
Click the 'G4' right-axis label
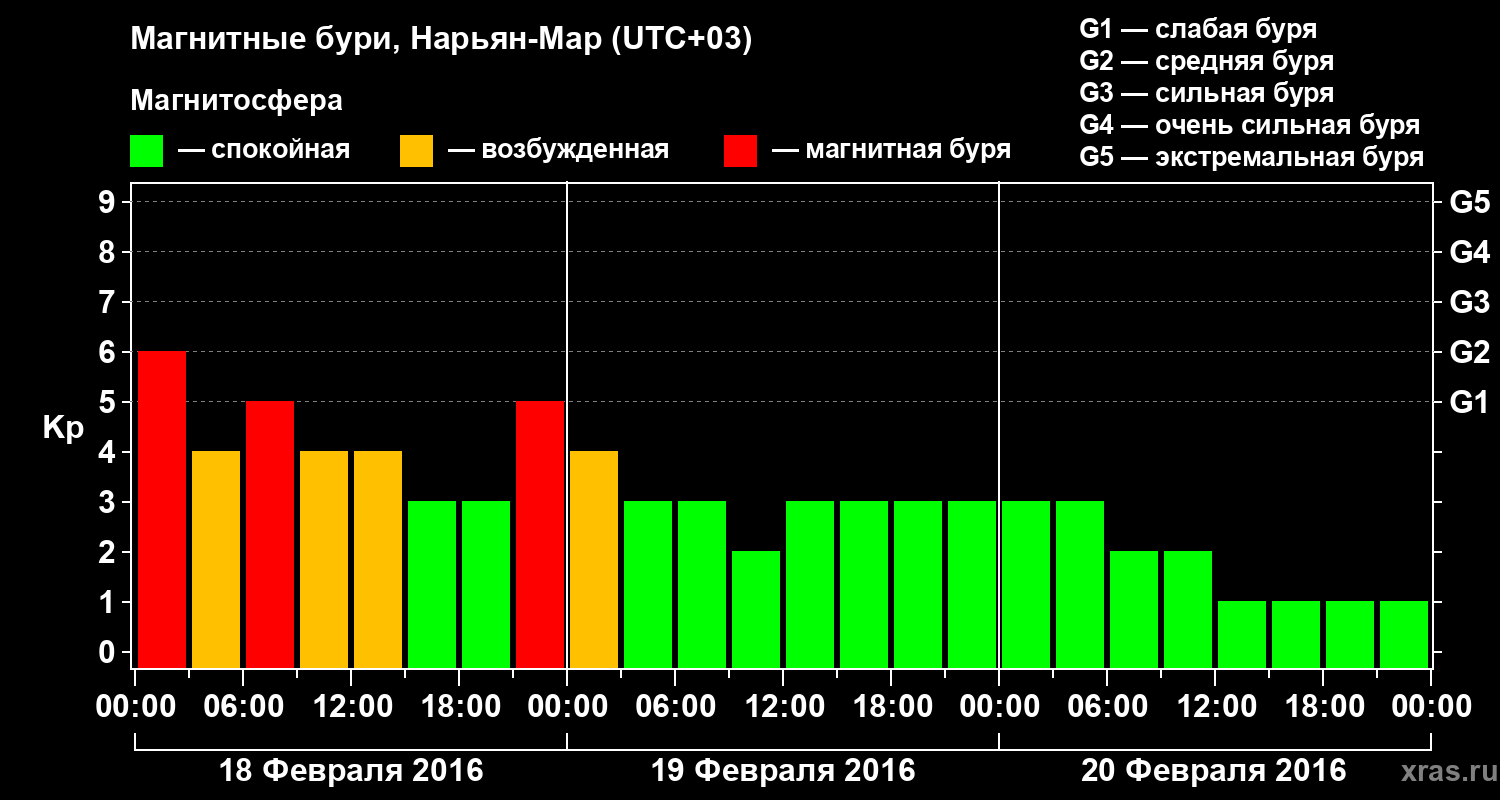coord(1469,253)
